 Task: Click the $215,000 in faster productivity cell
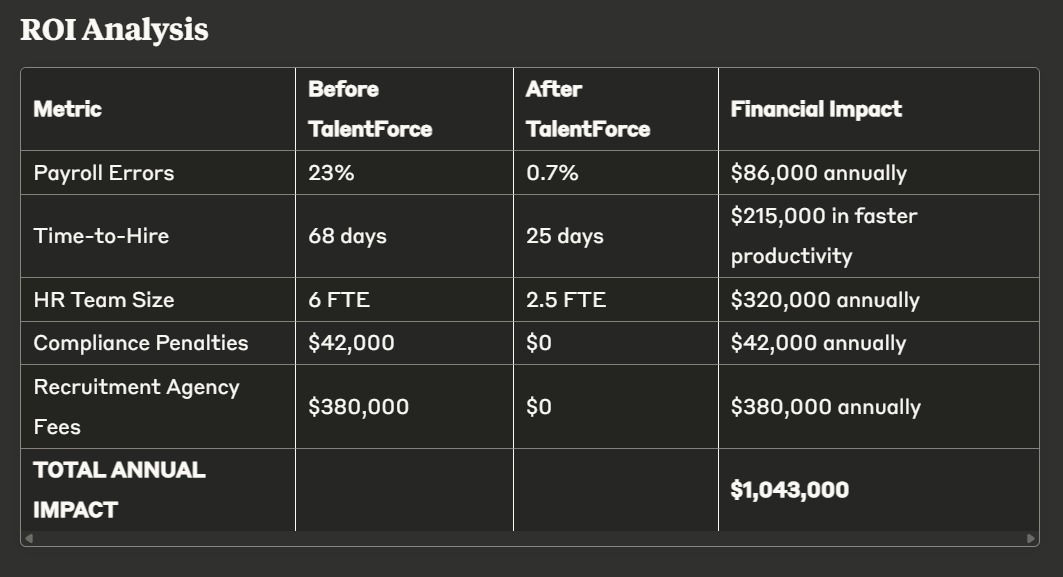(879, 236)
